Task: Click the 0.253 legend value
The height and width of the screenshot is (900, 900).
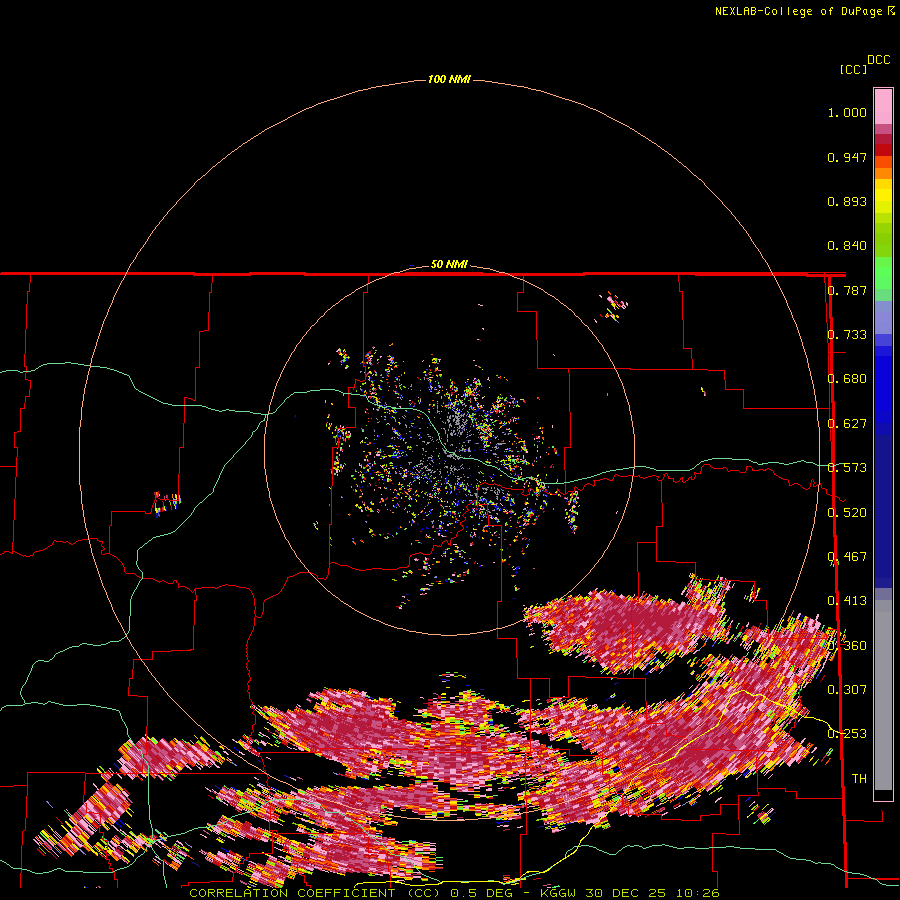Action: pyautogui.click(x=847, y=734)
